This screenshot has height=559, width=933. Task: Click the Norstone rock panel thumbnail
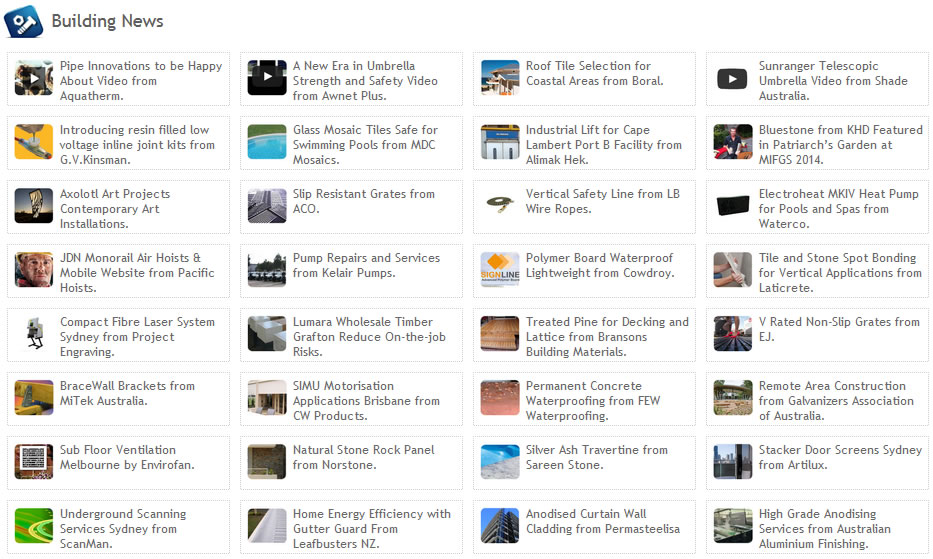pos(267,461)
